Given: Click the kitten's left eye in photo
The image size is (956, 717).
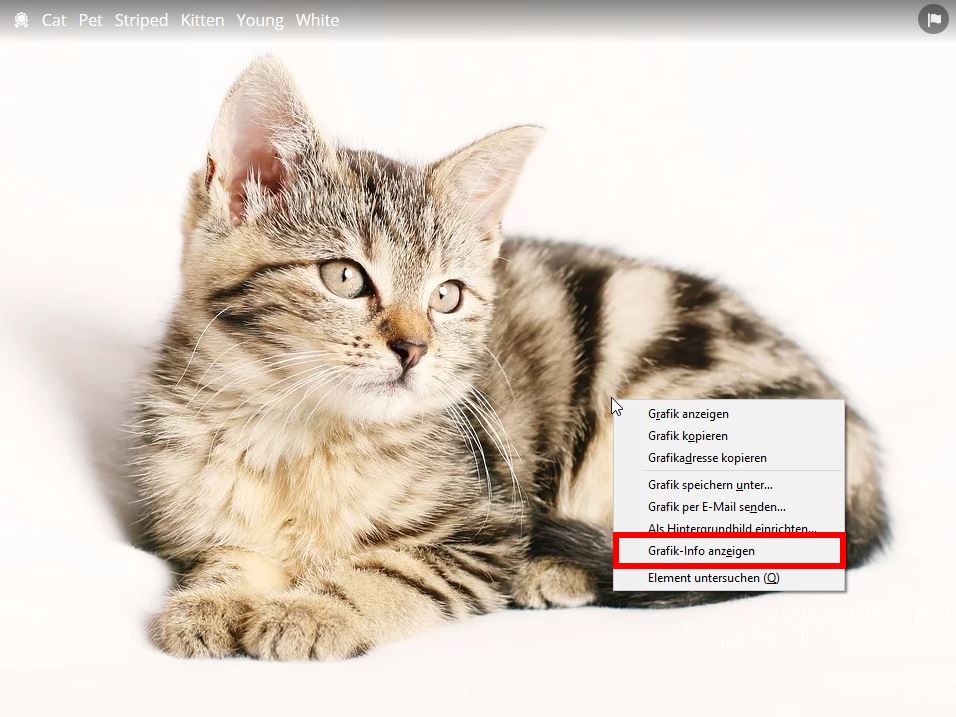Looking at the screenshot, I should click(x=343, y=276).
